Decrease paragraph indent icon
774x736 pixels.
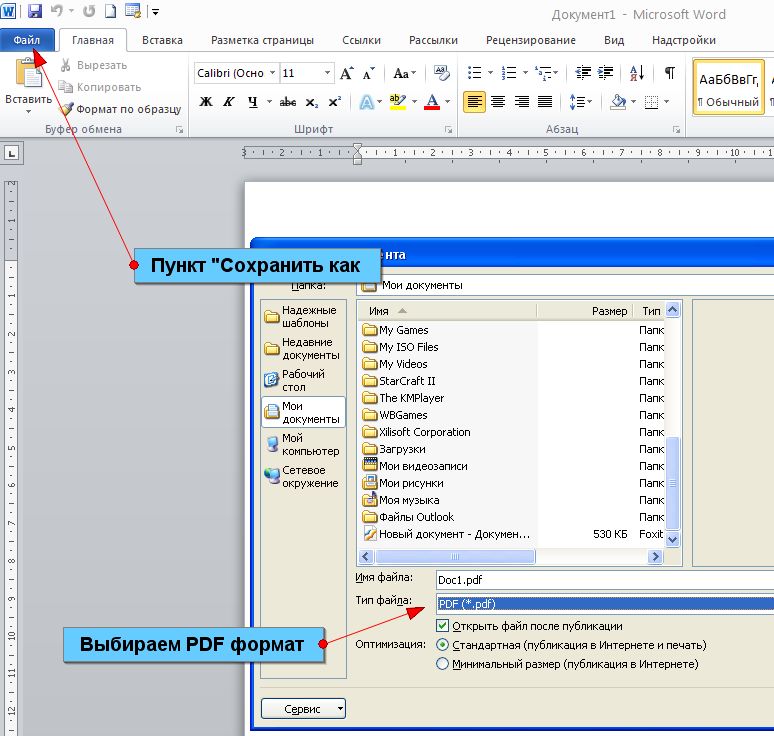click(x=583, y=73)
